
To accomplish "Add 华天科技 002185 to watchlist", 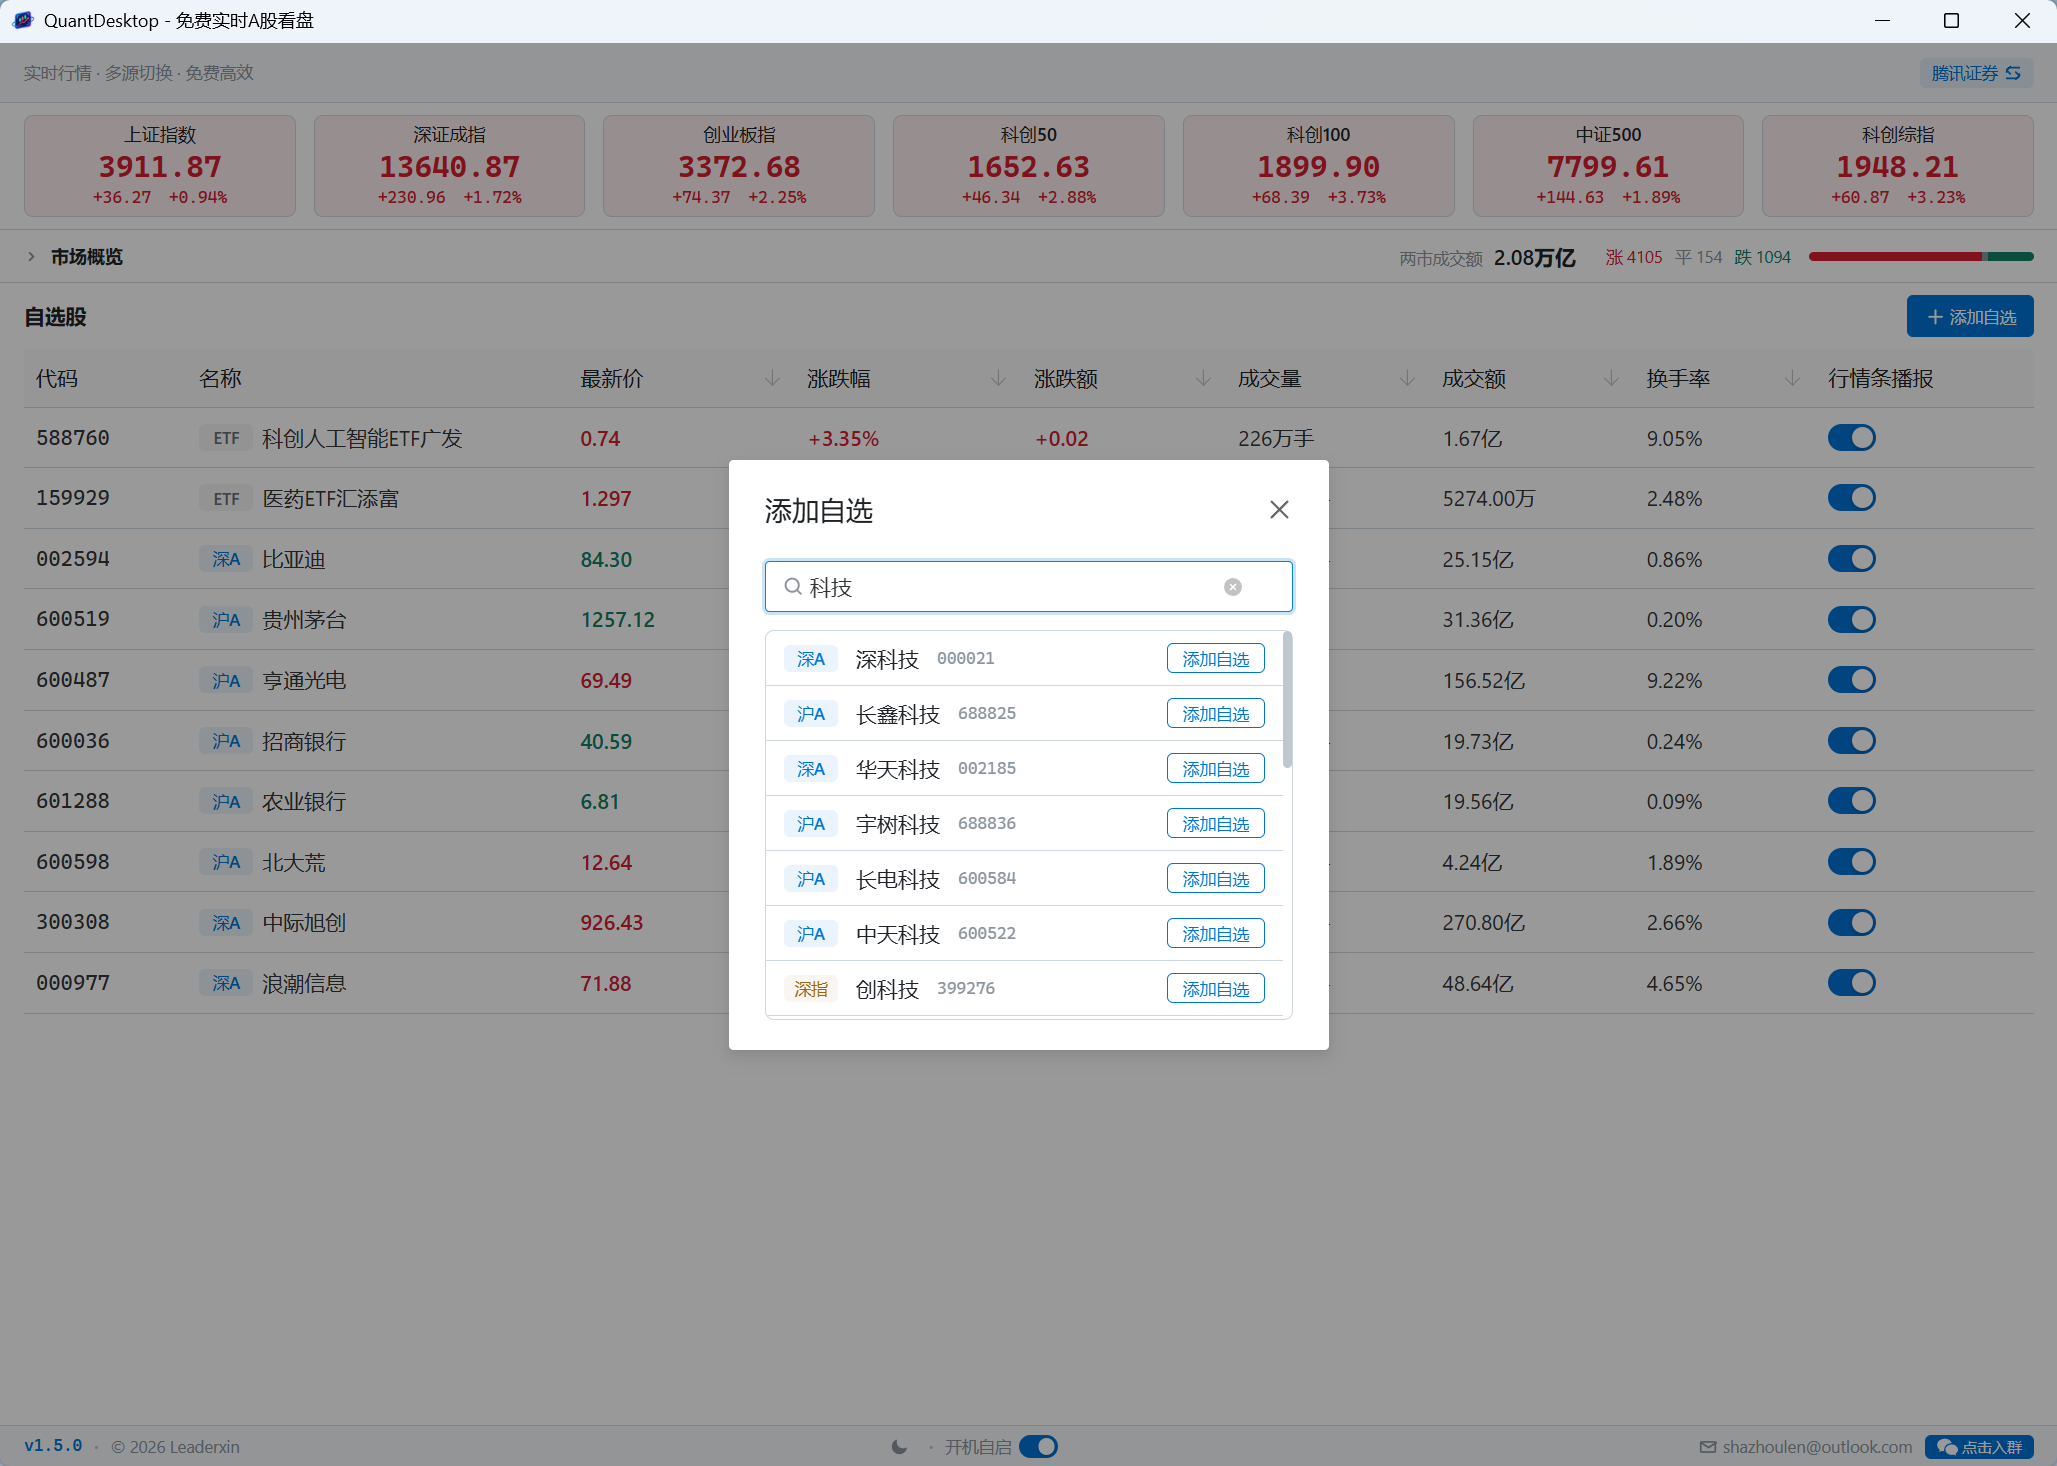I will tap(1215, 769).
